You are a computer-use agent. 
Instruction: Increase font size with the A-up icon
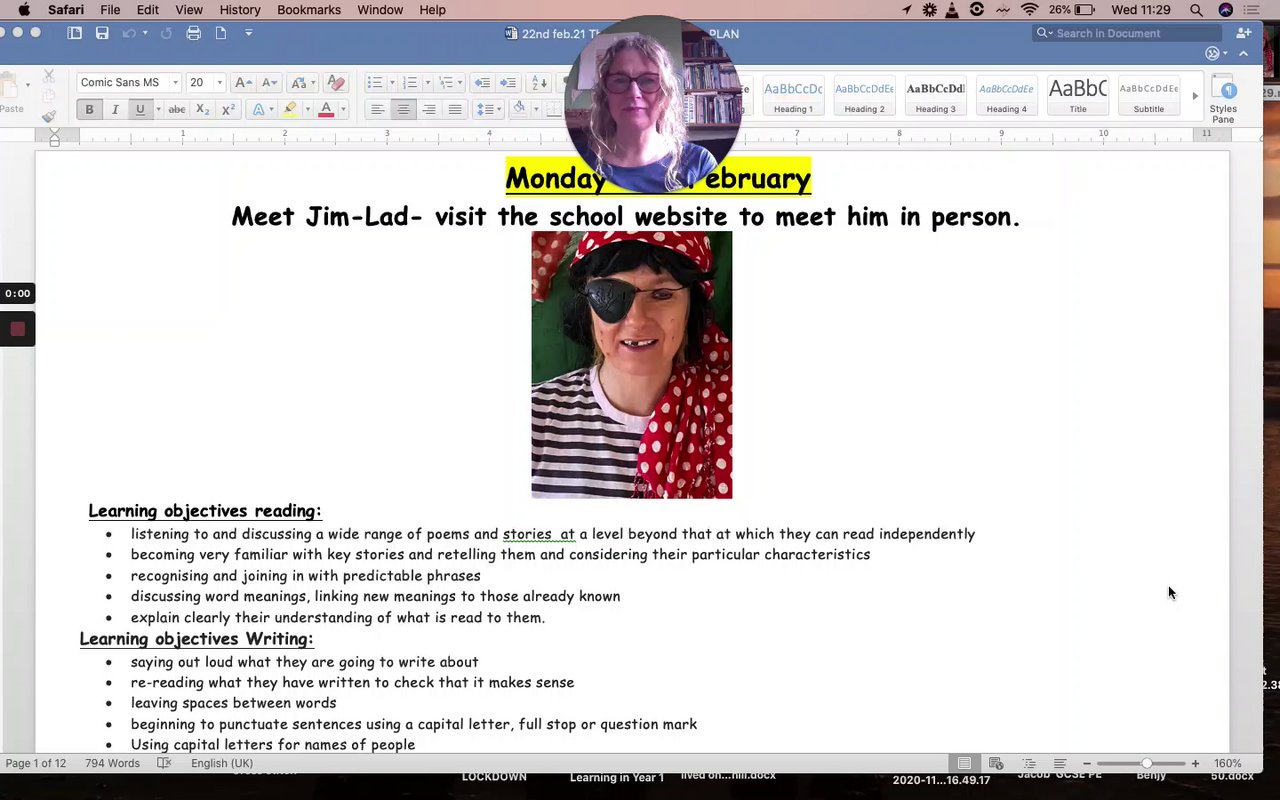(242, 83)
